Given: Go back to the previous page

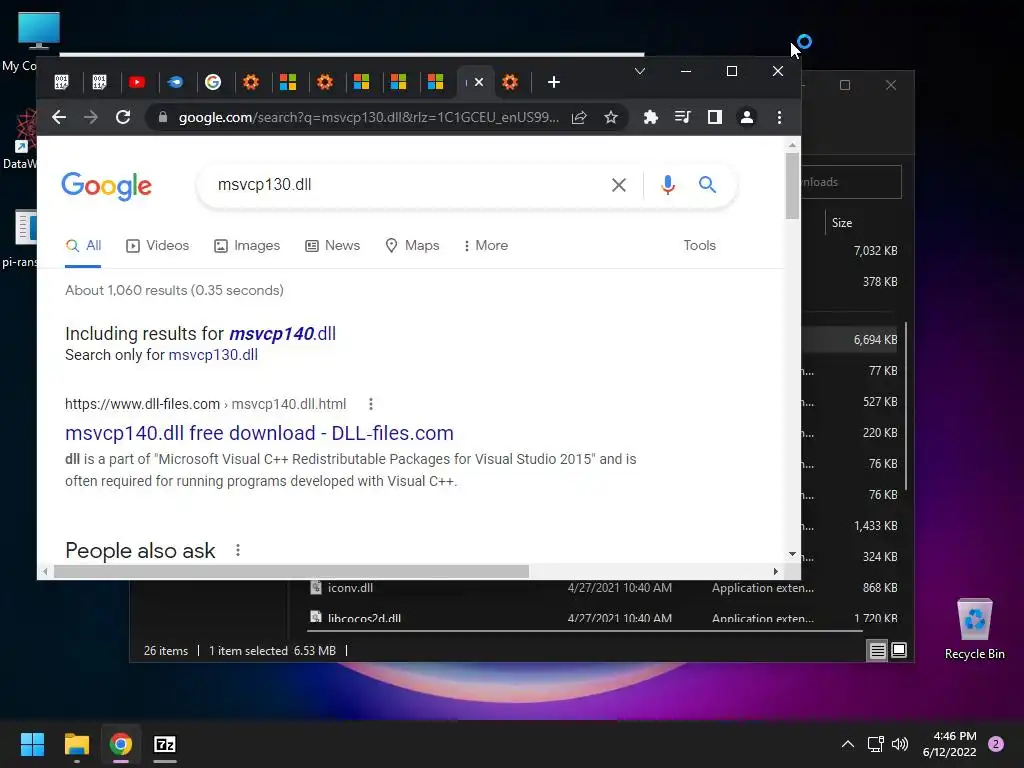Looking at the screenshot, I should click(x=59, y=118).
